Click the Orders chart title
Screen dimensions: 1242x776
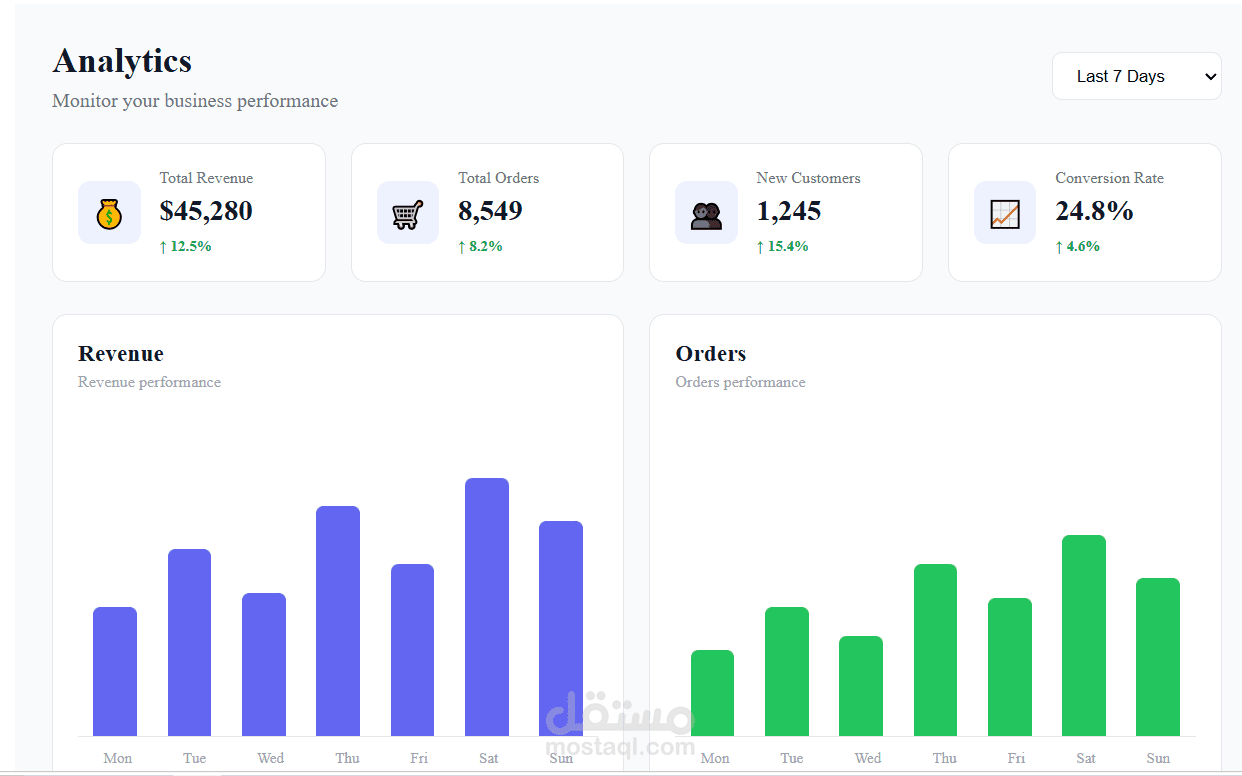click(x=711, y=354)
